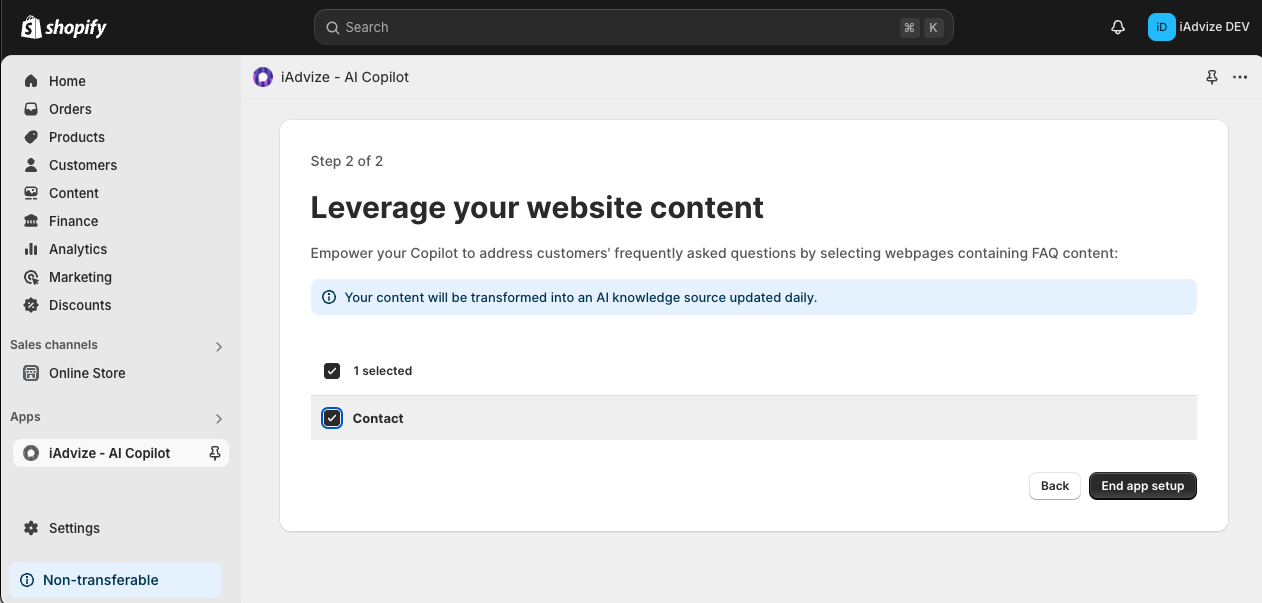Toggle the '1 selected' select-all checkbox

pyautogui.click(x=332, y=371)
